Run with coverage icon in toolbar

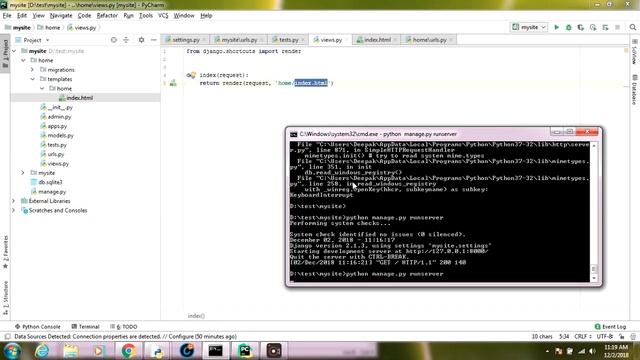click(x=581, y=27)
